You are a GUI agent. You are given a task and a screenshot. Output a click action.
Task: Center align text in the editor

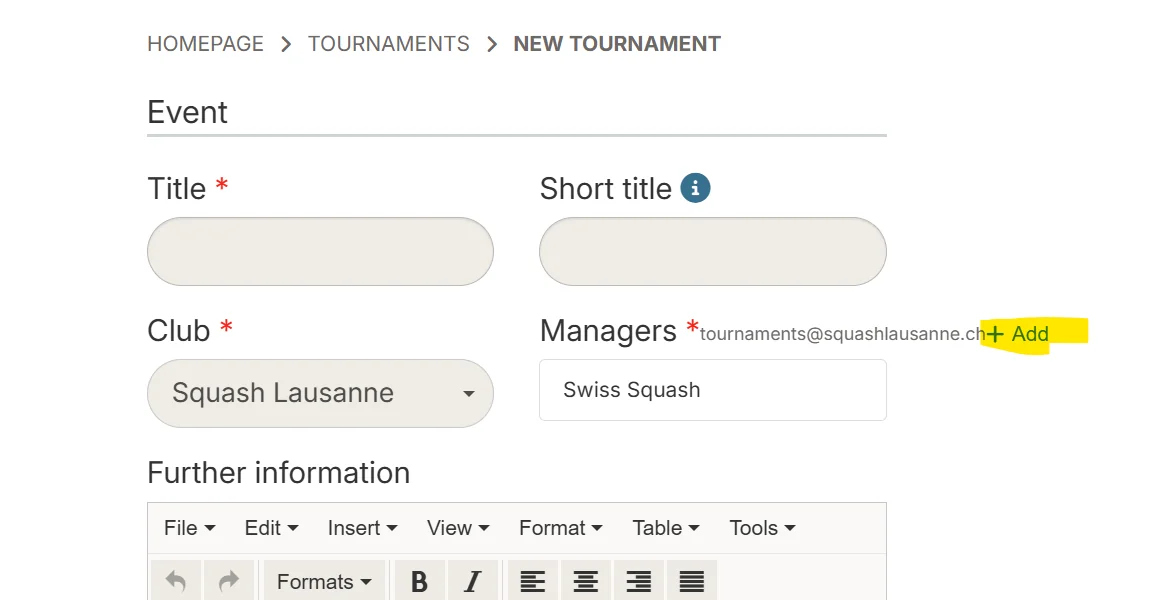586,581
